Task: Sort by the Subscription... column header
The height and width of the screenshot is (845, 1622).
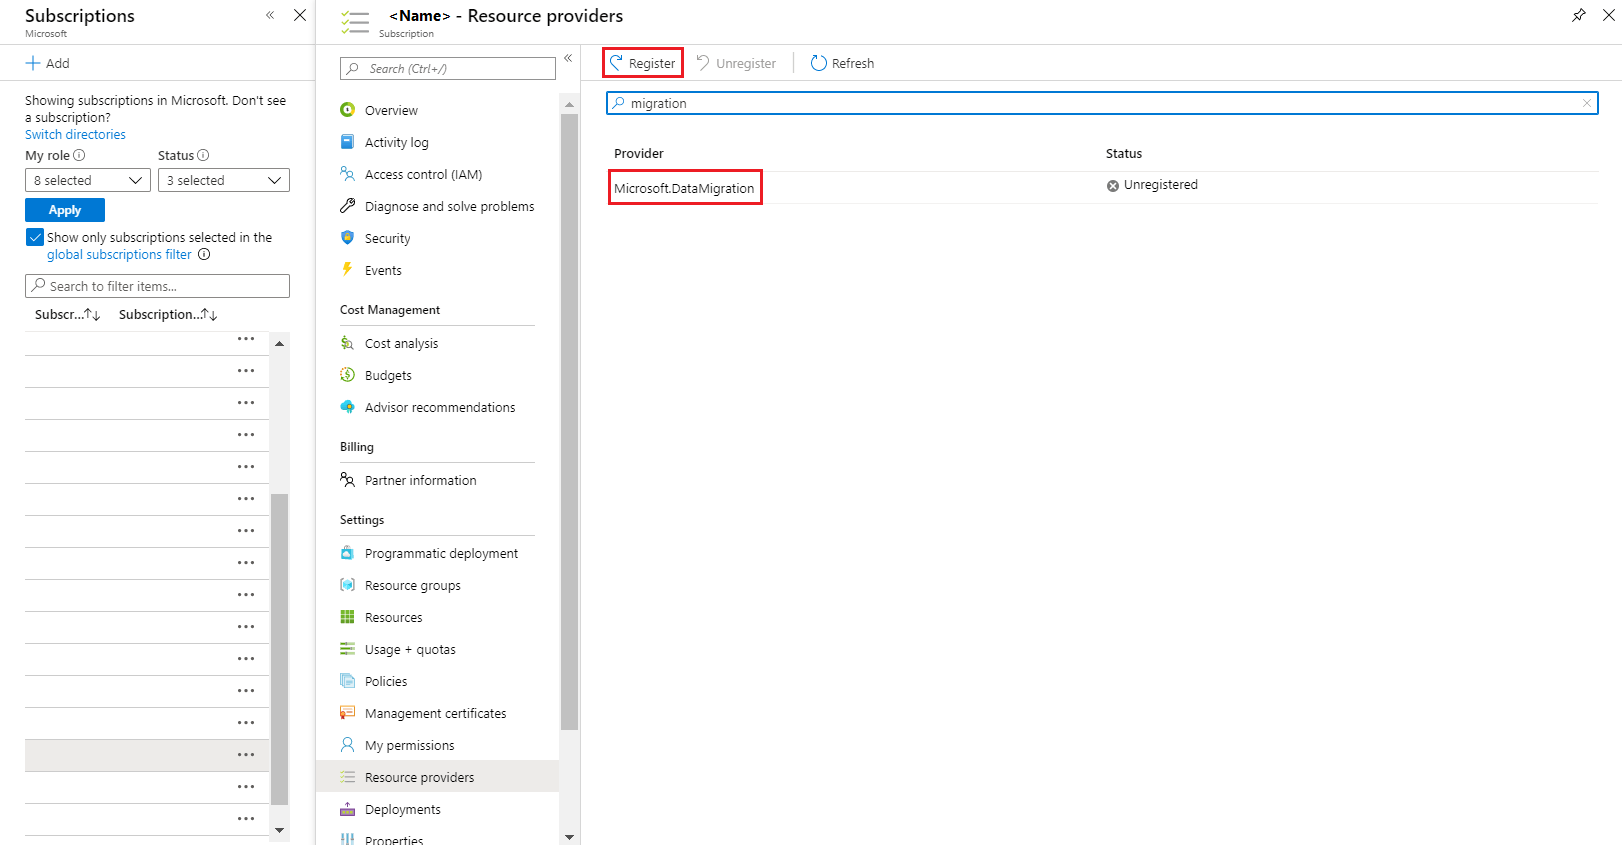Action: (x=168, y=314)
